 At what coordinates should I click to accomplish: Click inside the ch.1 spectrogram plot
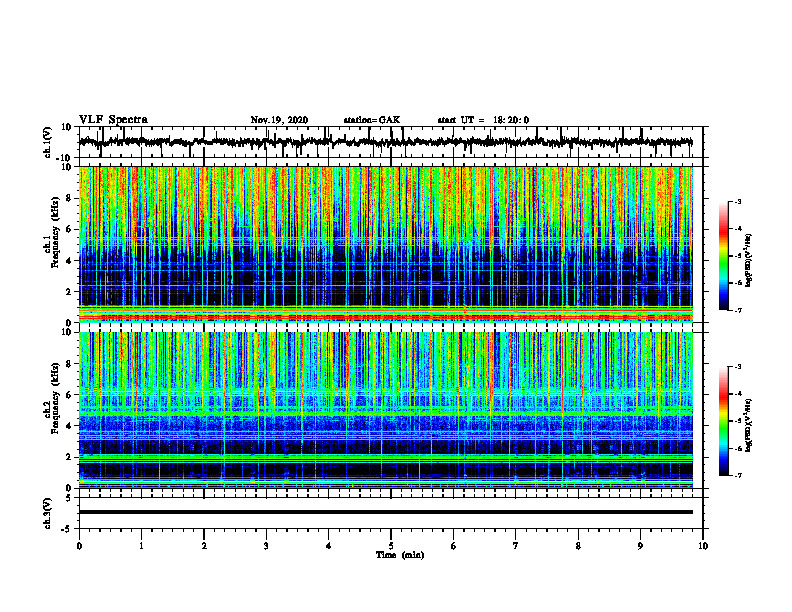385,244
